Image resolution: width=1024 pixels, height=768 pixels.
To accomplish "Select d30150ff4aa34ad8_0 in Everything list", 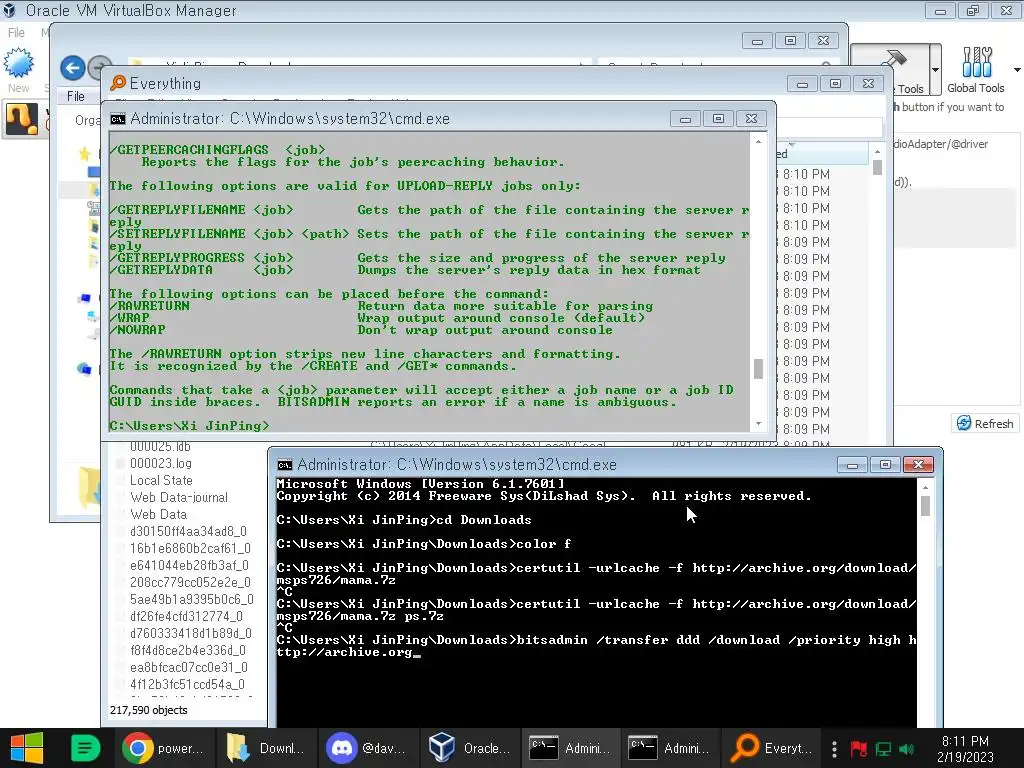I will tap(188, 531).
